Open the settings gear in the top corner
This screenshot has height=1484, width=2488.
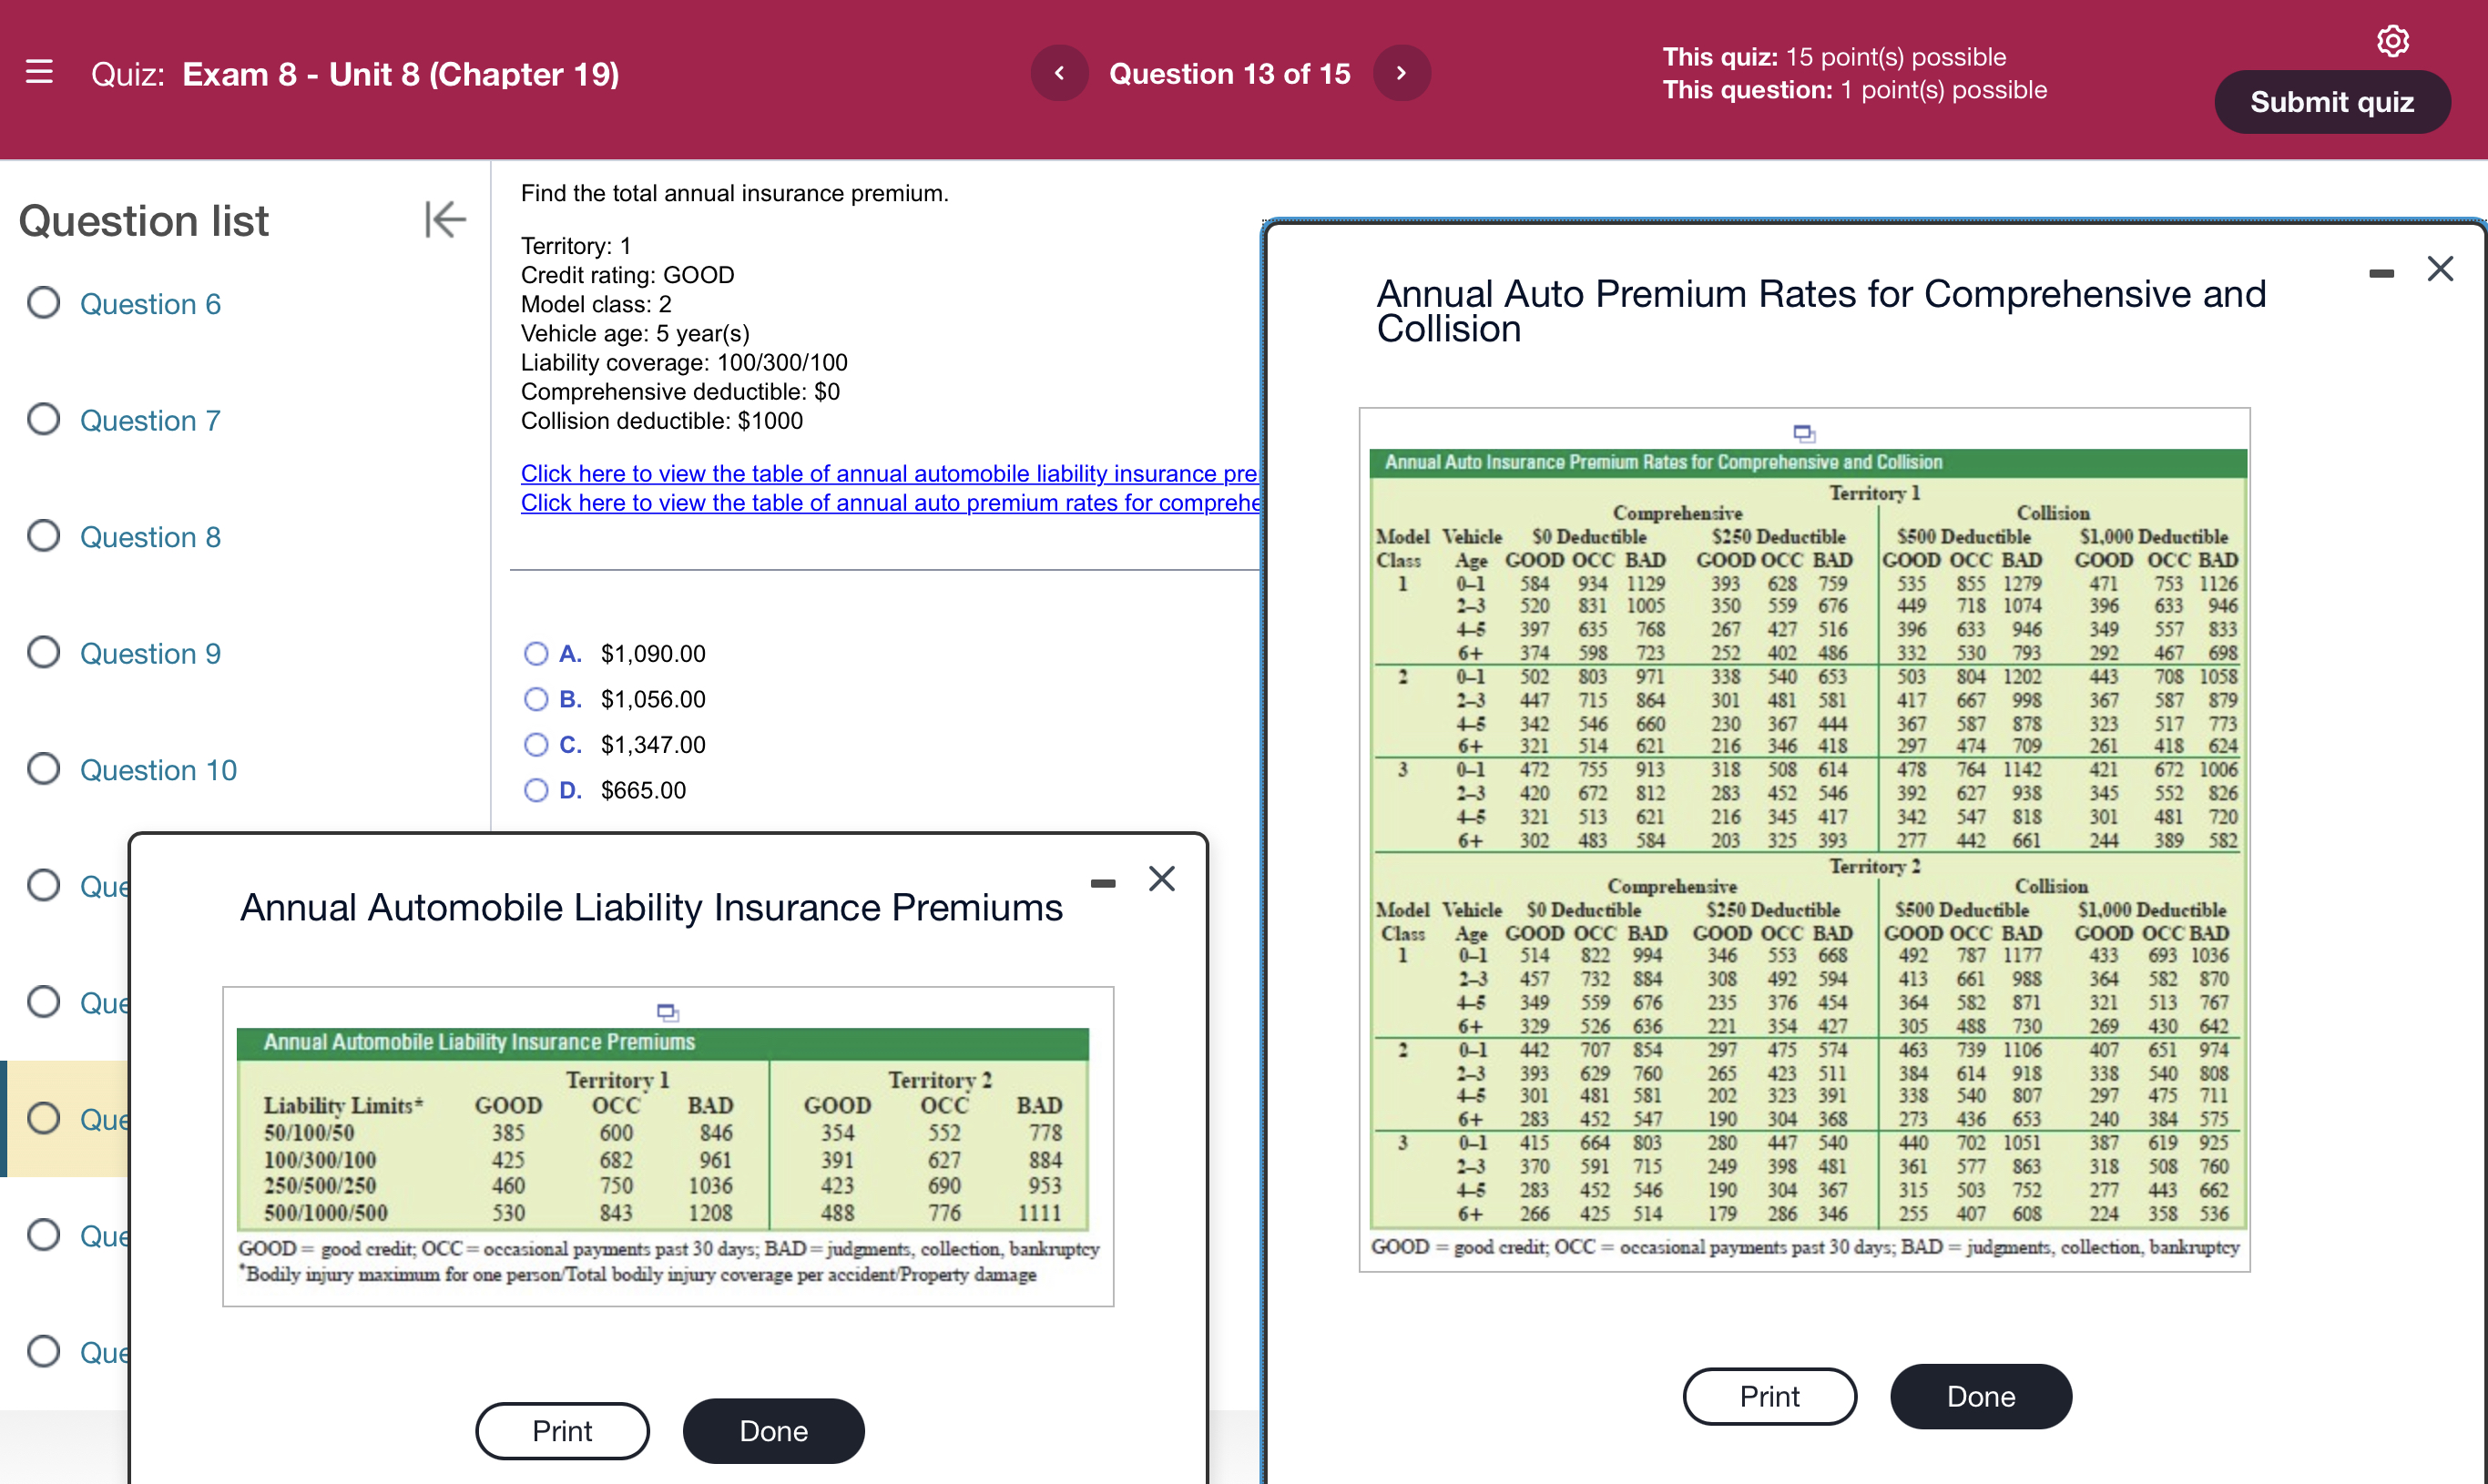[2392, 40]
